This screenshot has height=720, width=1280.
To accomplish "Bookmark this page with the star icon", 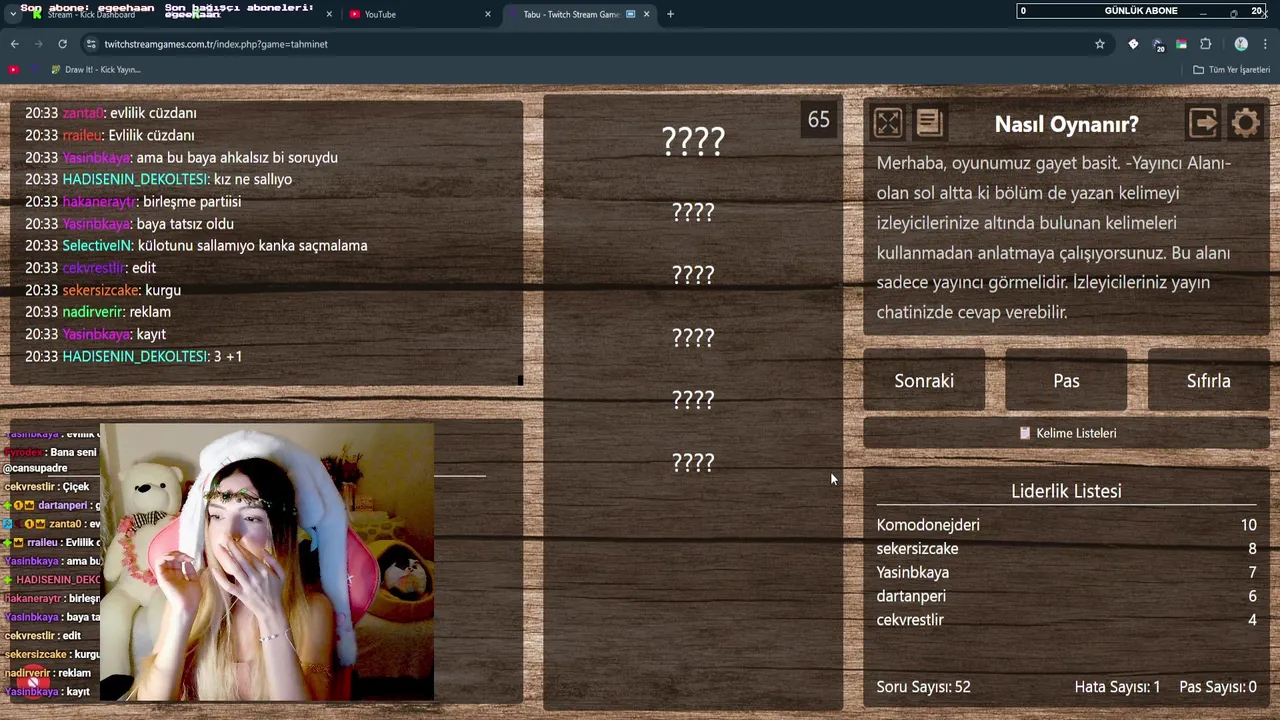I will pyautogui.click(x=1100, y=44).
